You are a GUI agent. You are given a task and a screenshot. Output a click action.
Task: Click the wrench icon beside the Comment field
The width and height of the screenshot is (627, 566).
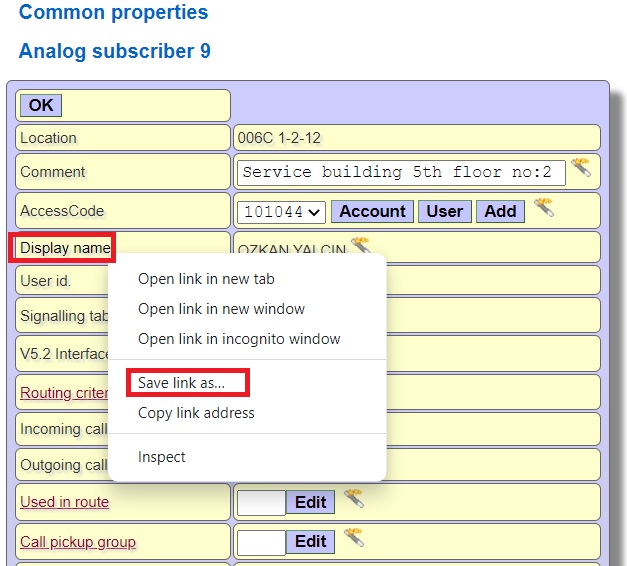(580, 168)
